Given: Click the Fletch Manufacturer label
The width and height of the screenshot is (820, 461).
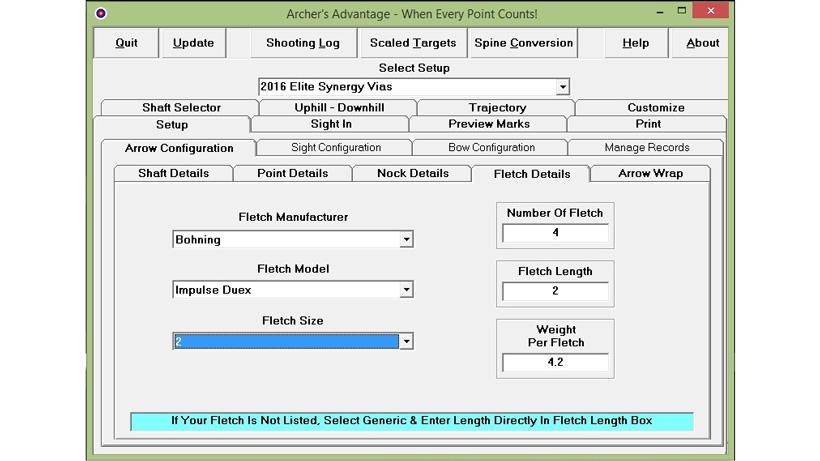Looking at the screenshot, I should pyautogui.click(x=293, y=217).
